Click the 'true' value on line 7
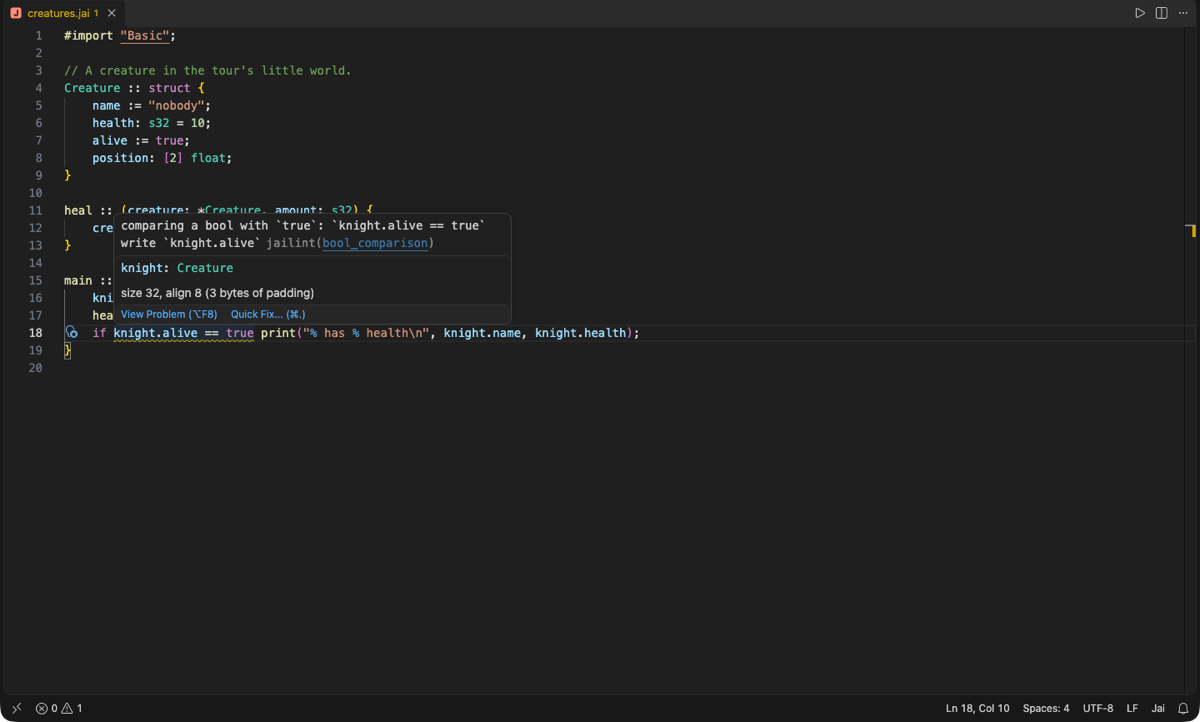Viewport: 1200px width, 722px height. click(169, 140)
